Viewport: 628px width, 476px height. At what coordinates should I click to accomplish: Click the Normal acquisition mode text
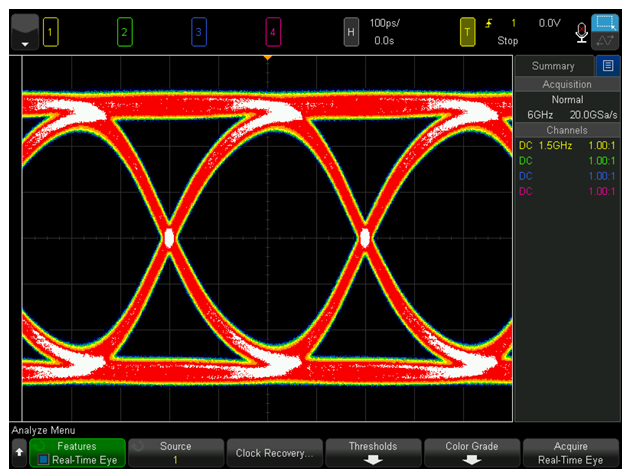coord(567,100)
